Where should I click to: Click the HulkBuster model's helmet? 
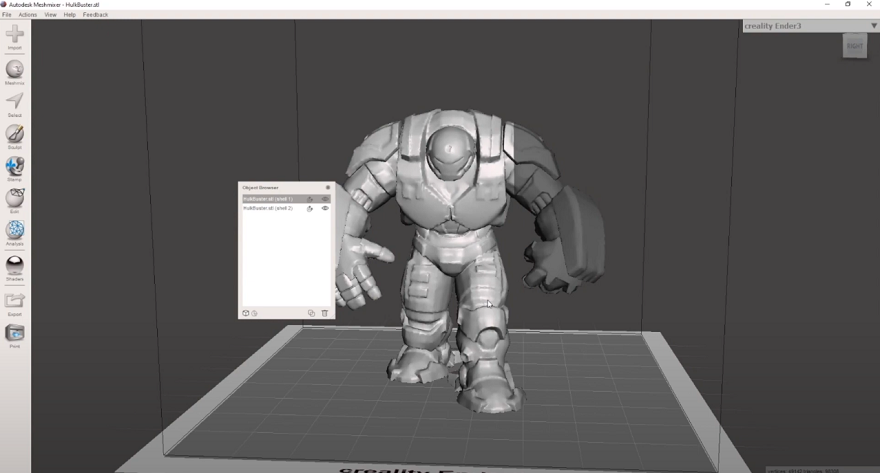point(451,151)
